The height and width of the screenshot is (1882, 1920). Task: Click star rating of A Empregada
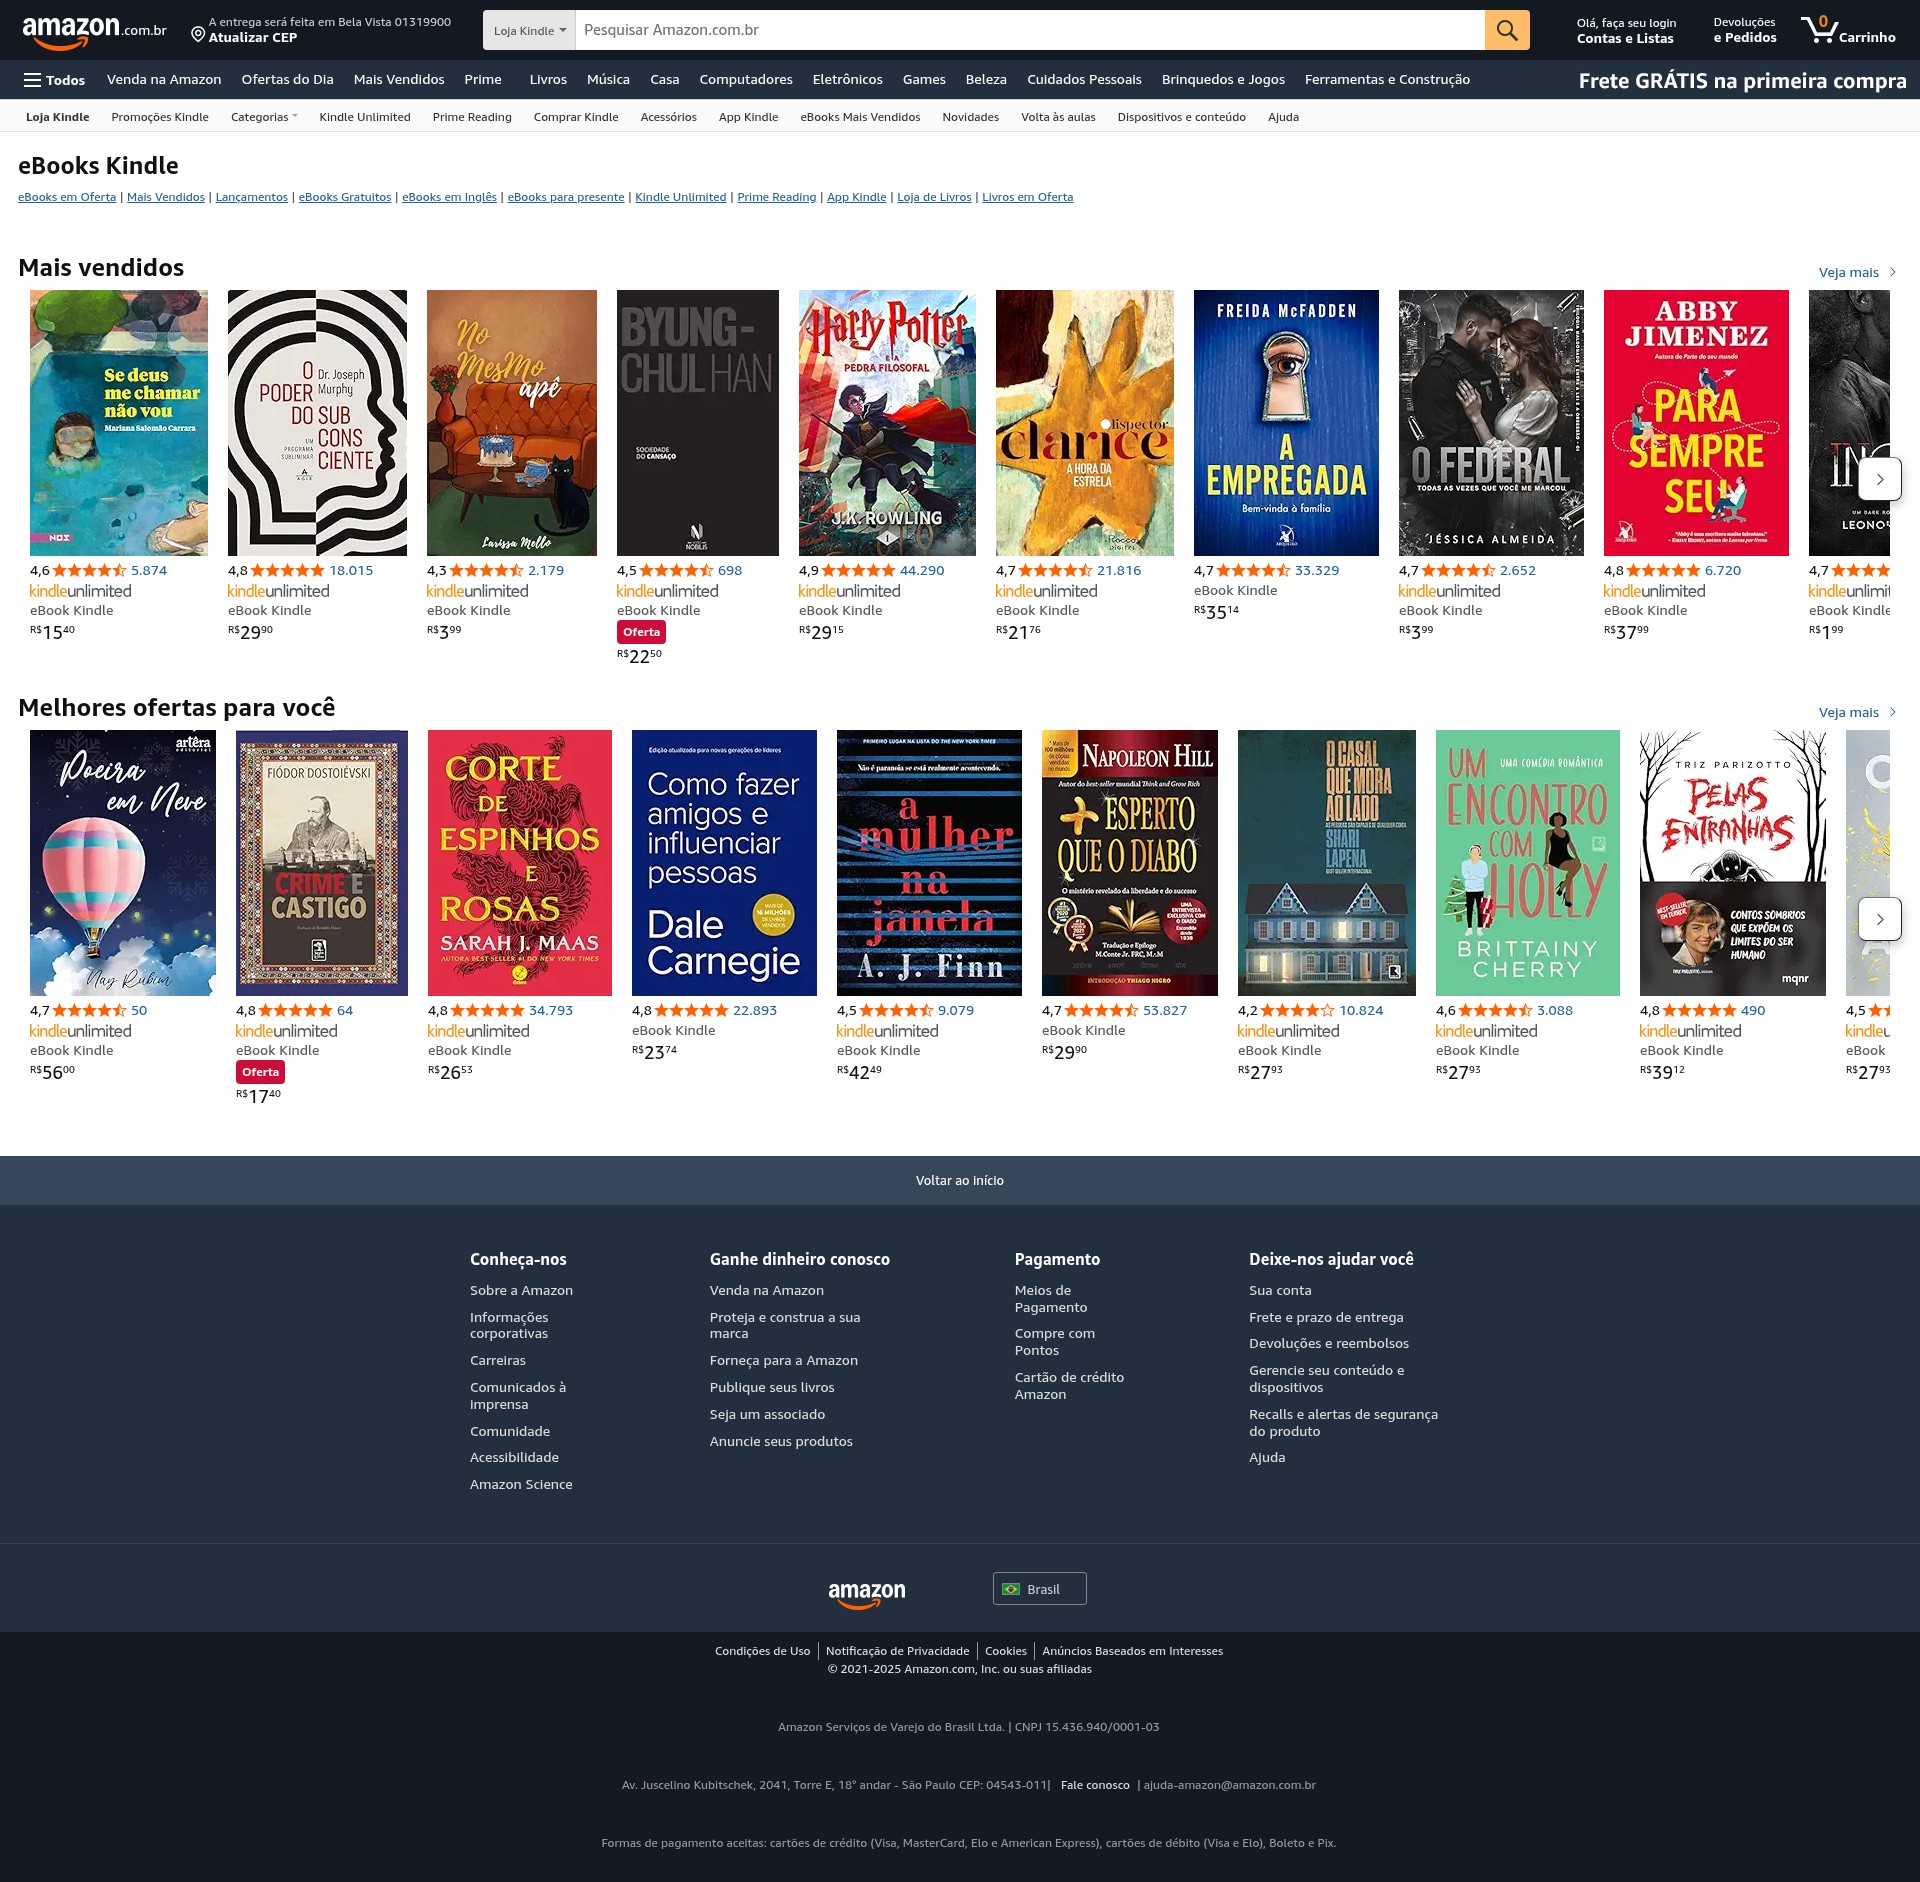(1253, 571)
